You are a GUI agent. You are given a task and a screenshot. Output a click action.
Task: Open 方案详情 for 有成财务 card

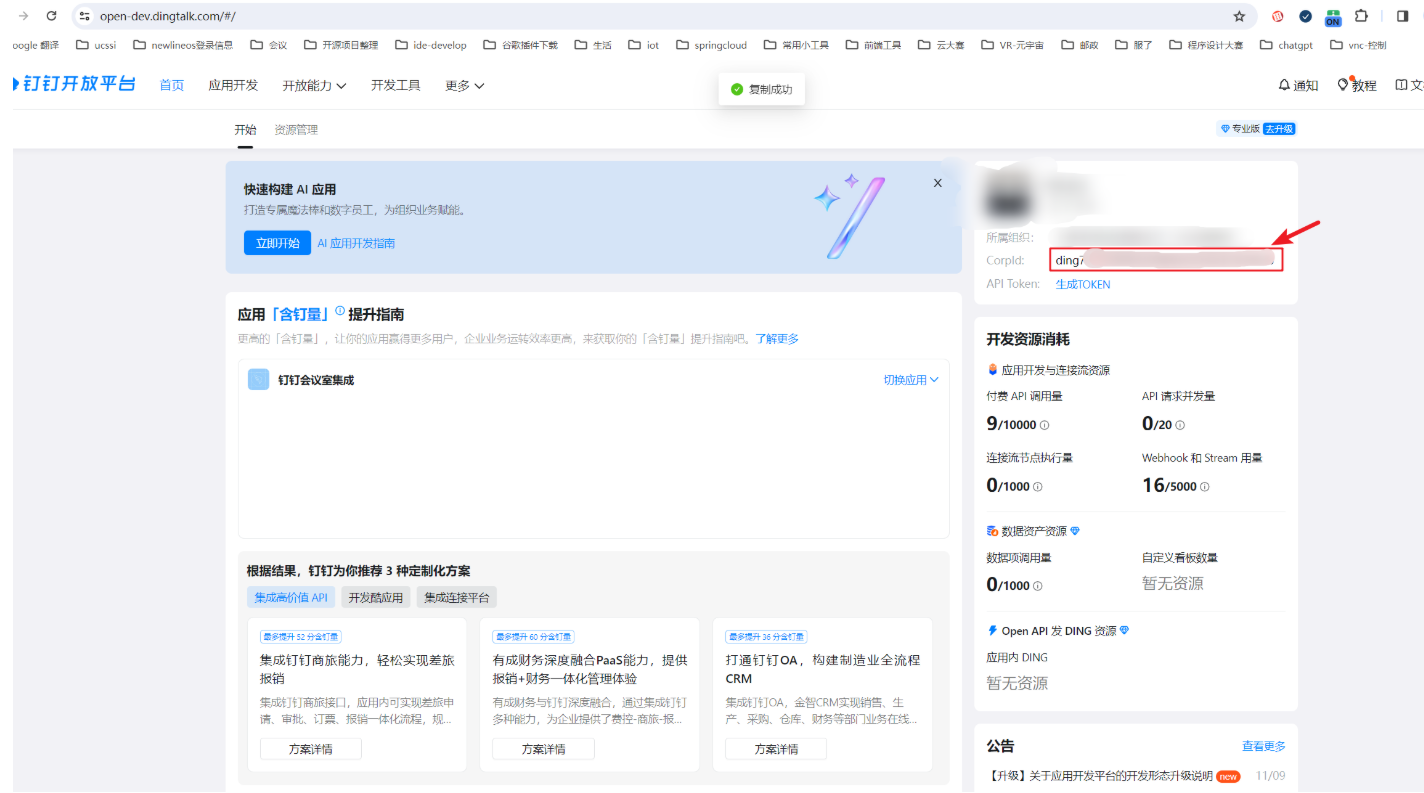(543, 749)
